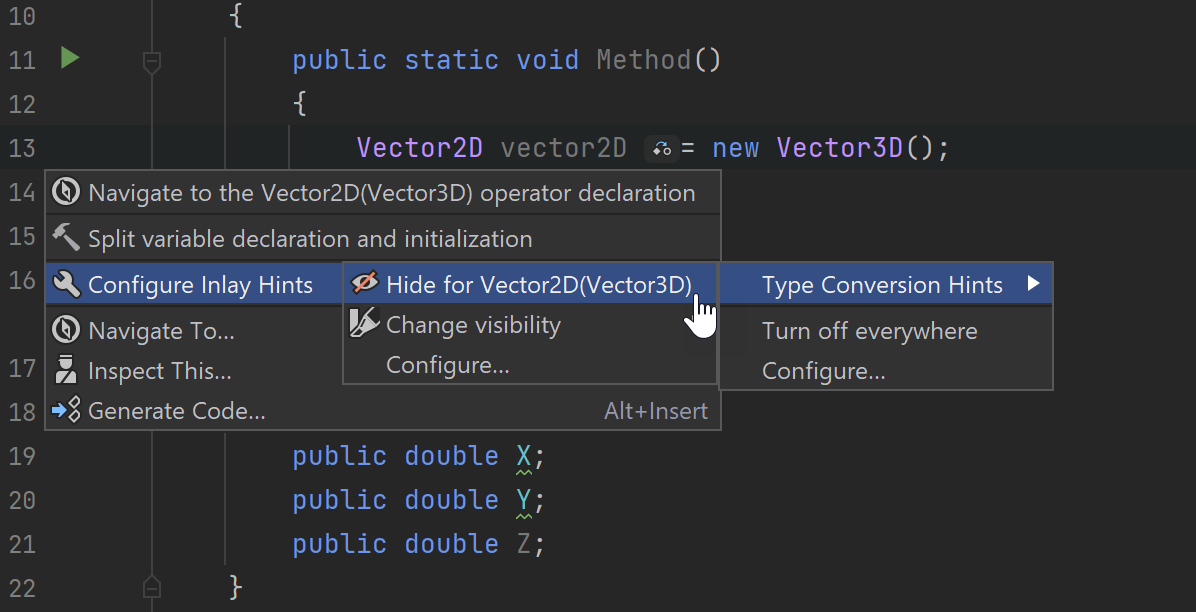Choose Configure... under Change visibility

(447, 365)
